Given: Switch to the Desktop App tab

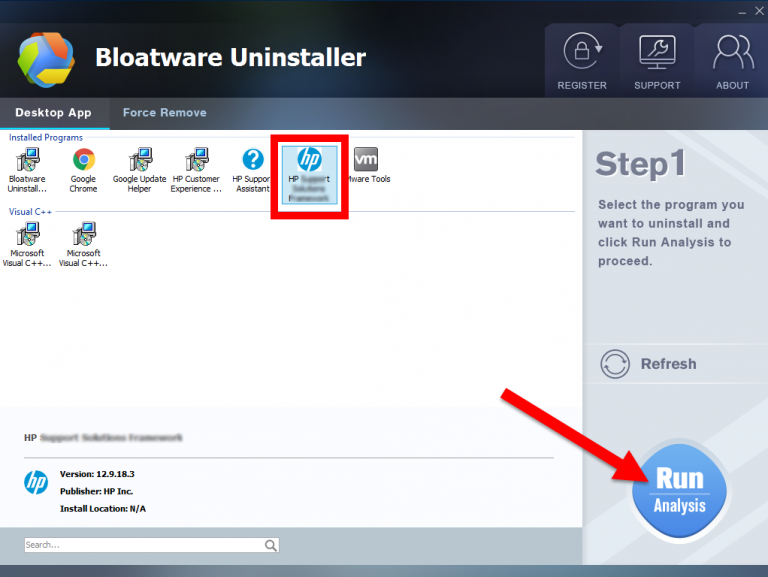Looking at the screenshot, I should click(53, 113).
